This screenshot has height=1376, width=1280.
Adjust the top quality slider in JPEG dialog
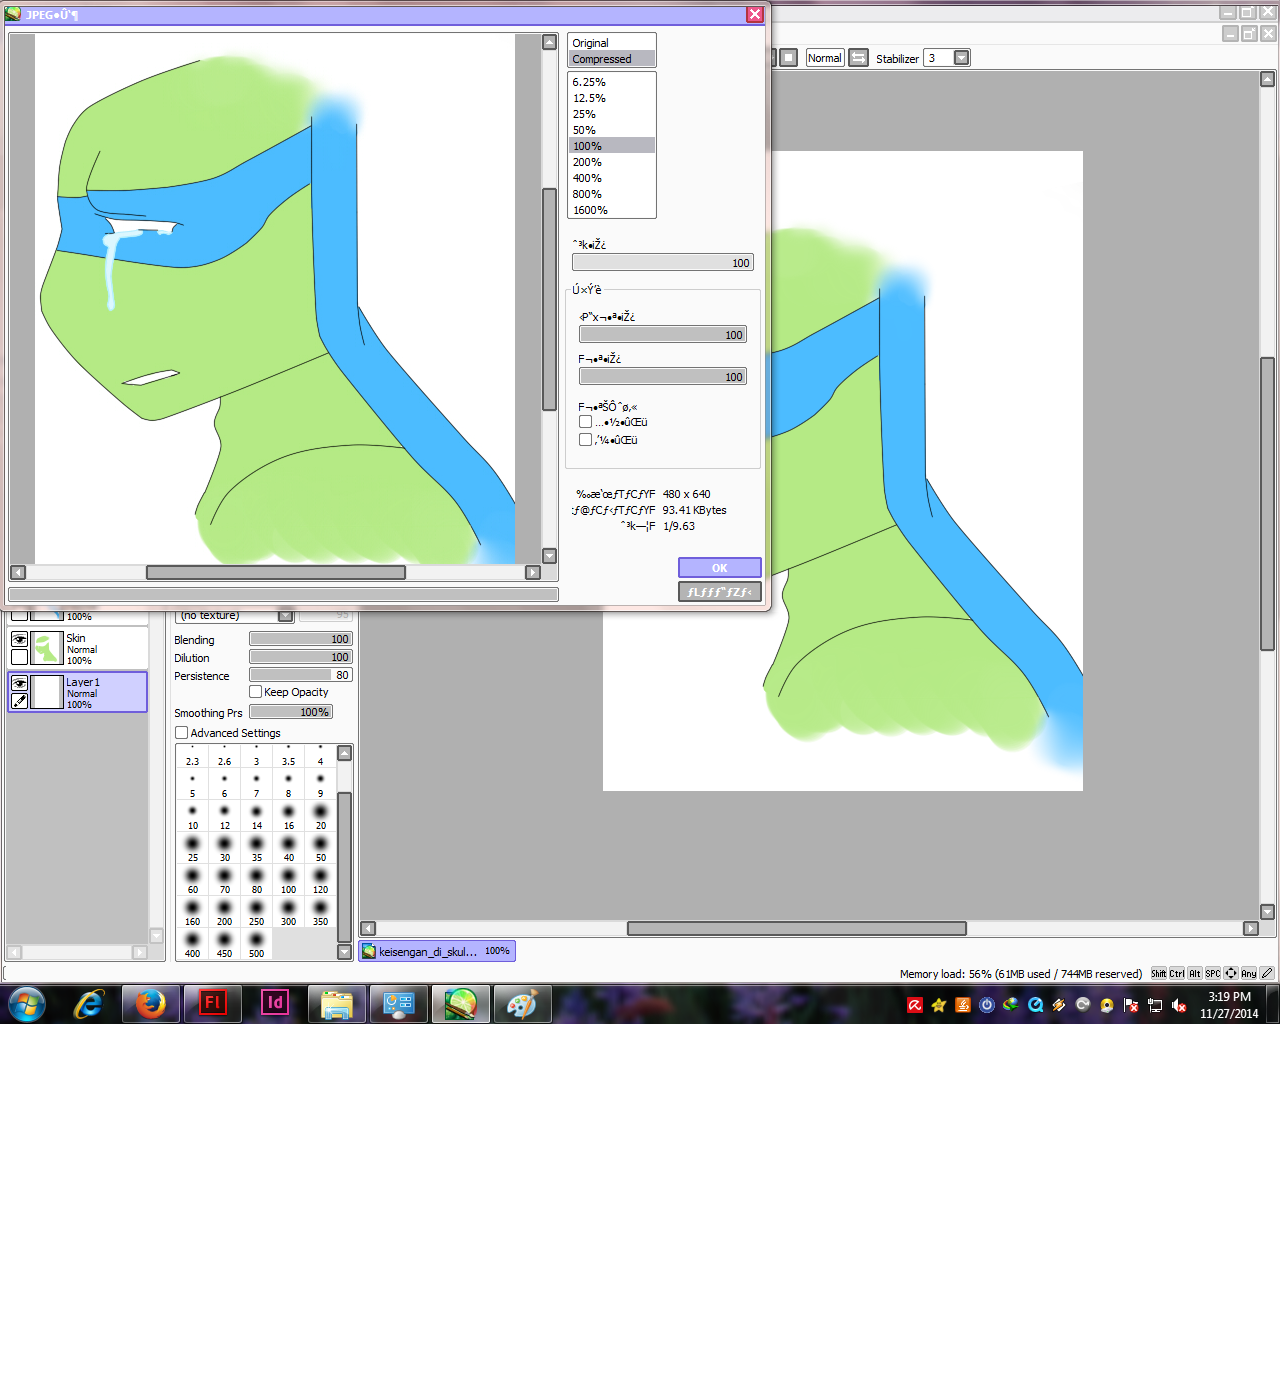coord(662,263)
